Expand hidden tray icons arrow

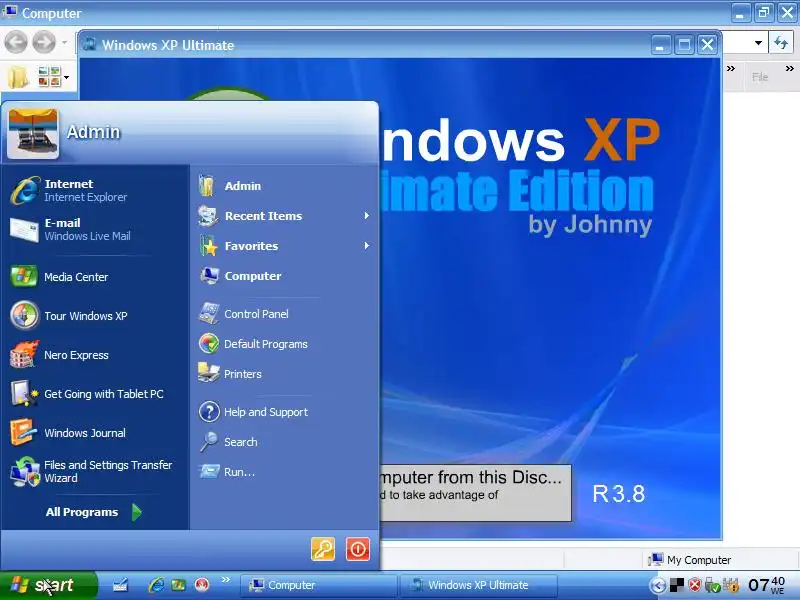click(x=658, y=586)
